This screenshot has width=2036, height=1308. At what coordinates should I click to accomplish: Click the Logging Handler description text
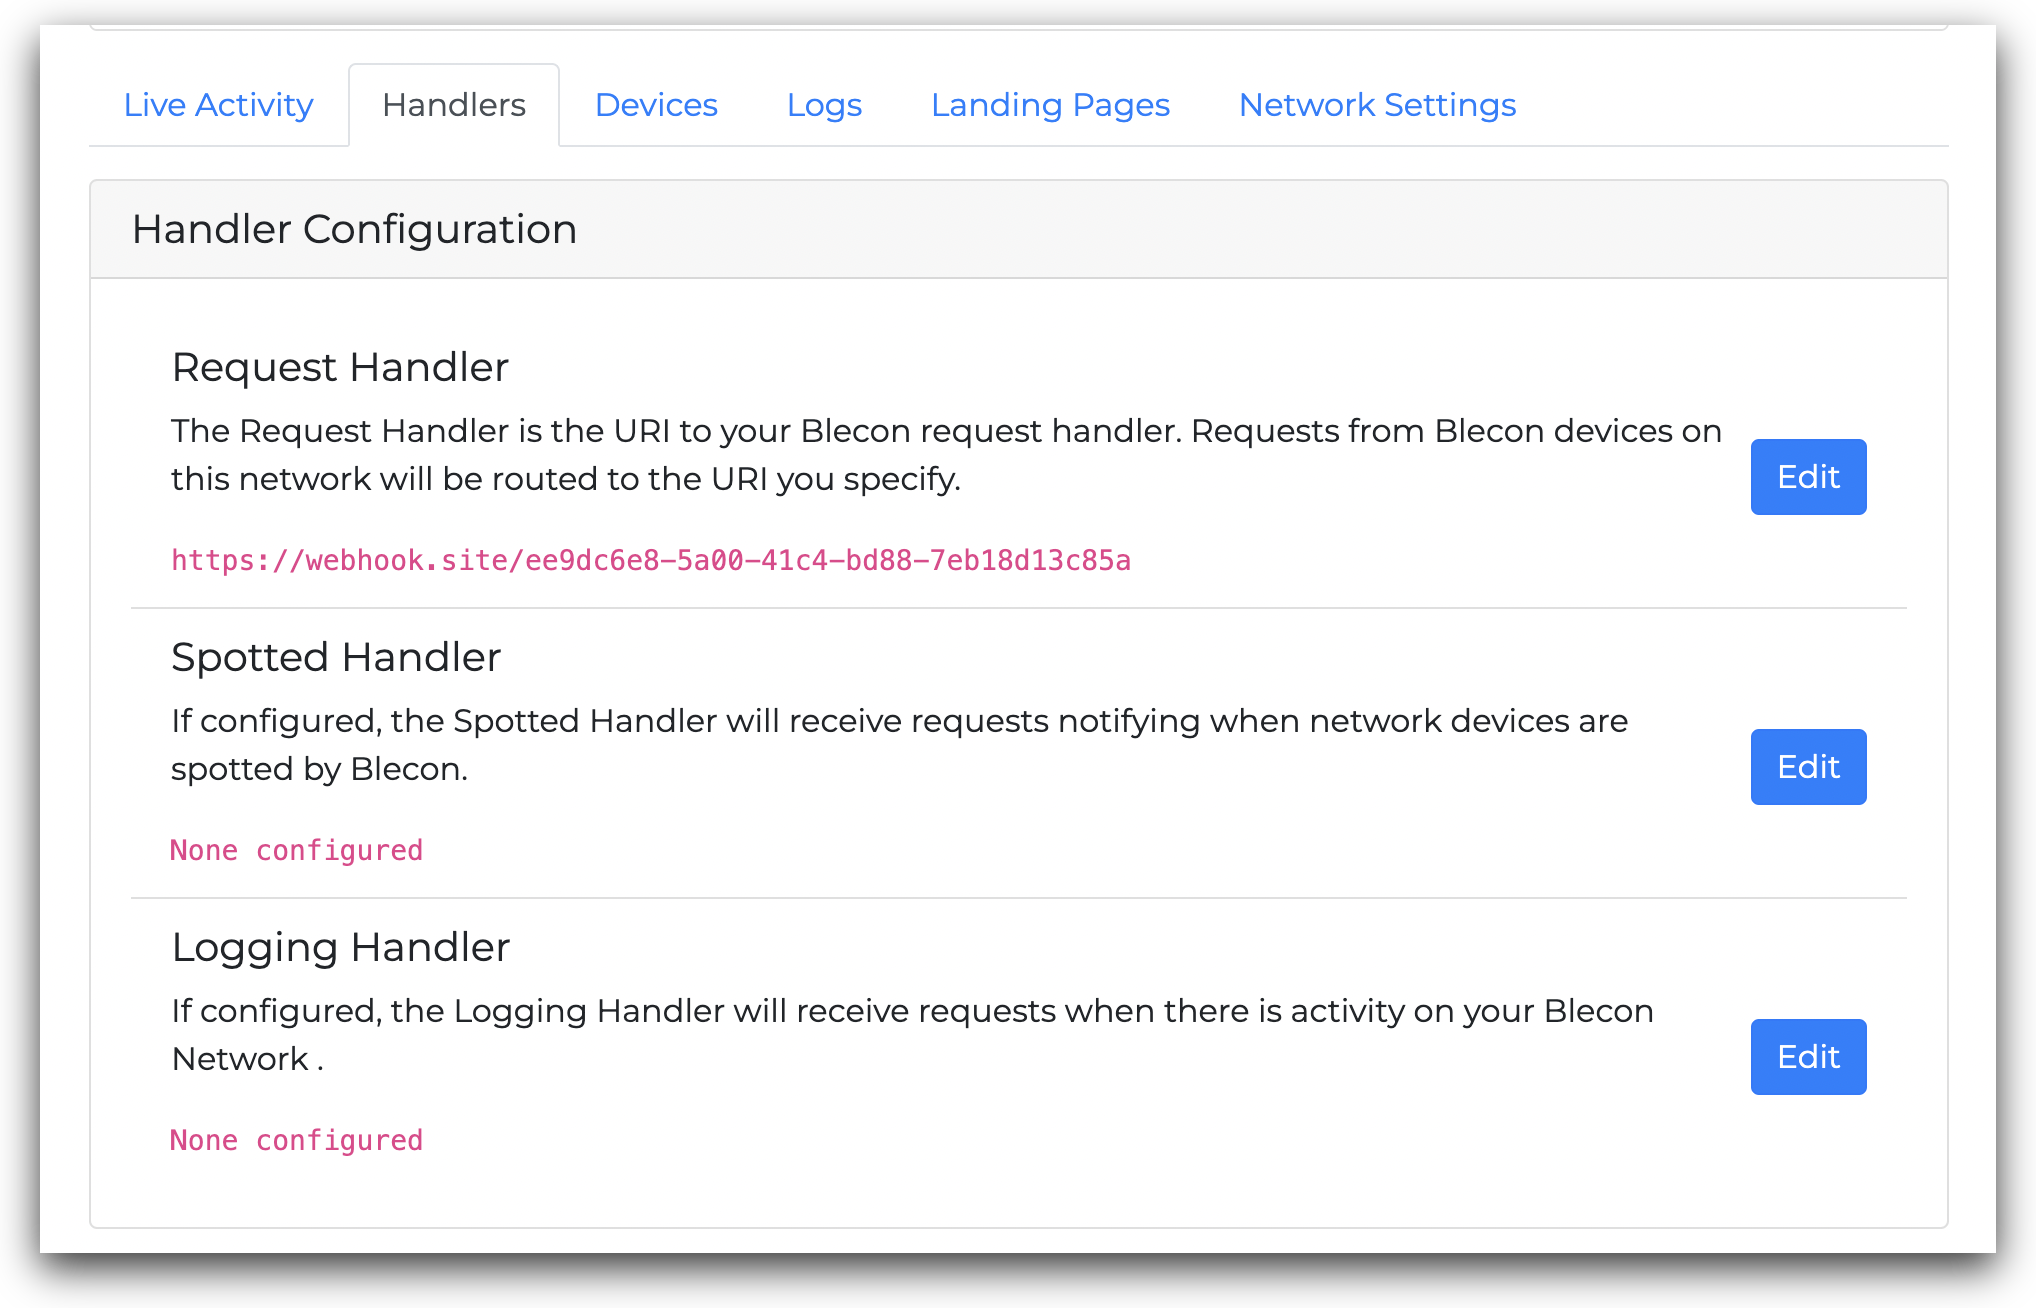point(911,1035)
